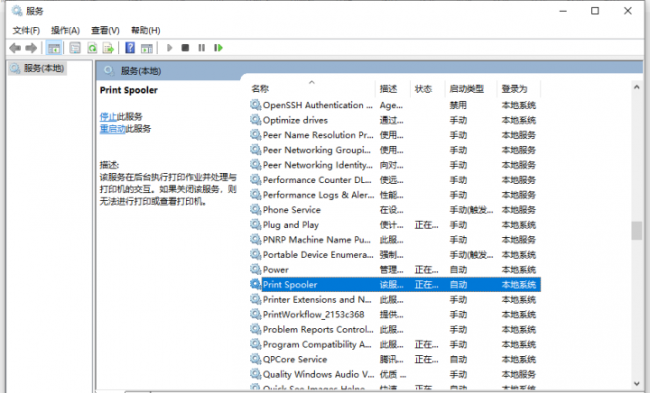
Task: Select the OpenSSH Authentication service row
Action: coord(395,105)
